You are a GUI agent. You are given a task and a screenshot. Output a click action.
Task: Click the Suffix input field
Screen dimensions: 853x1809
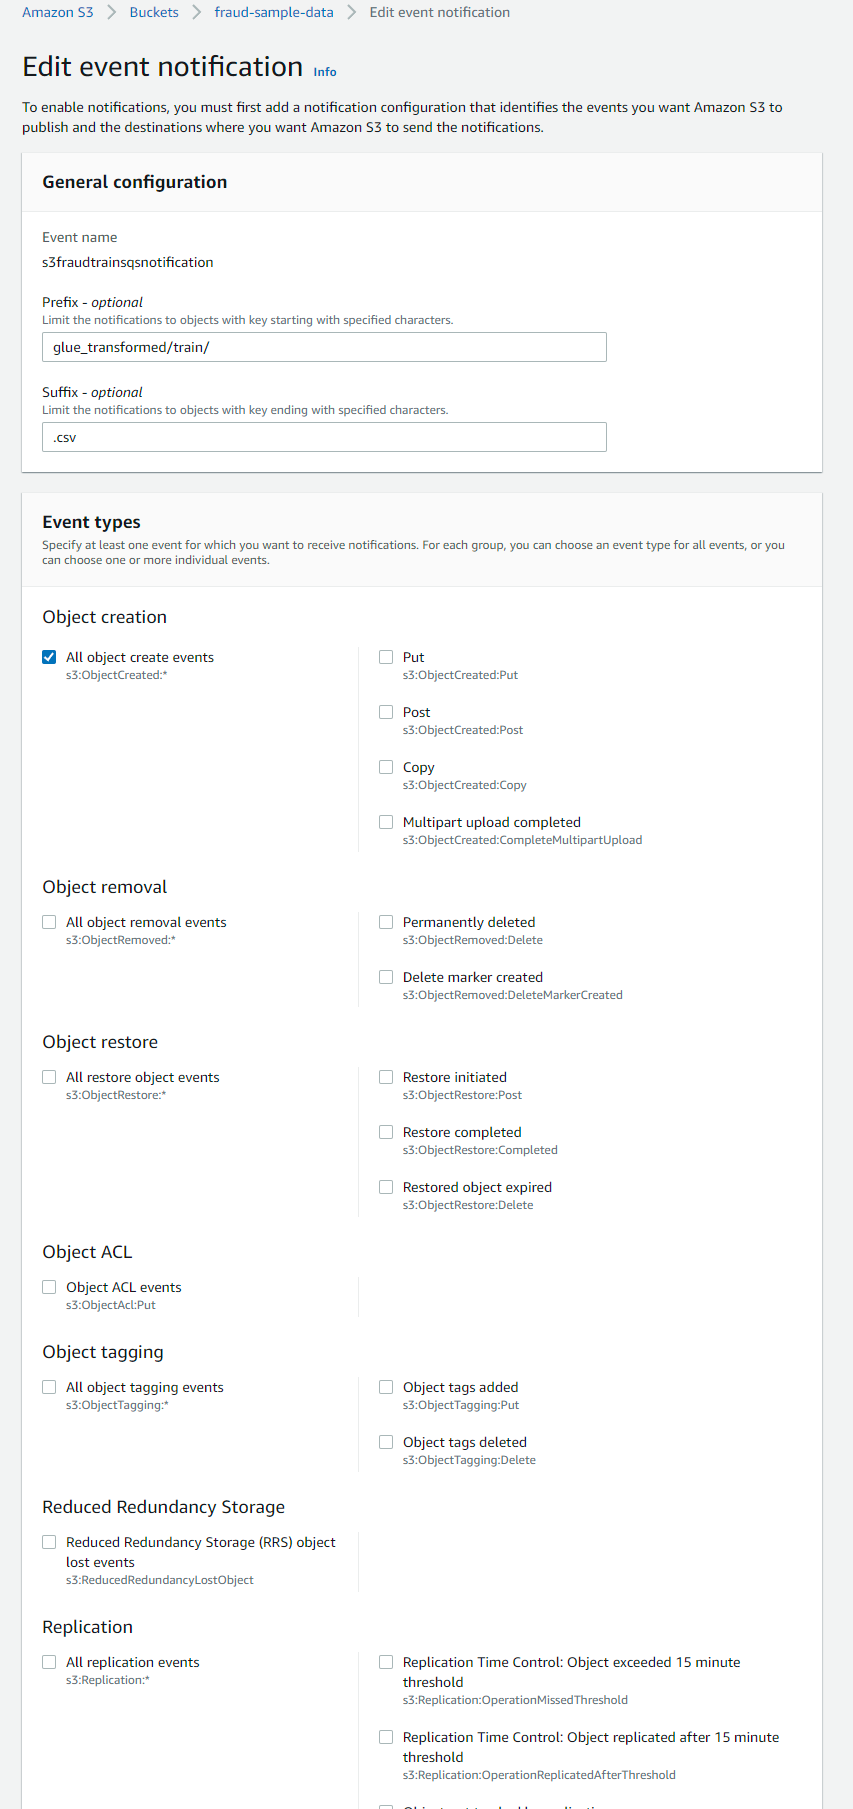(324, 437)
